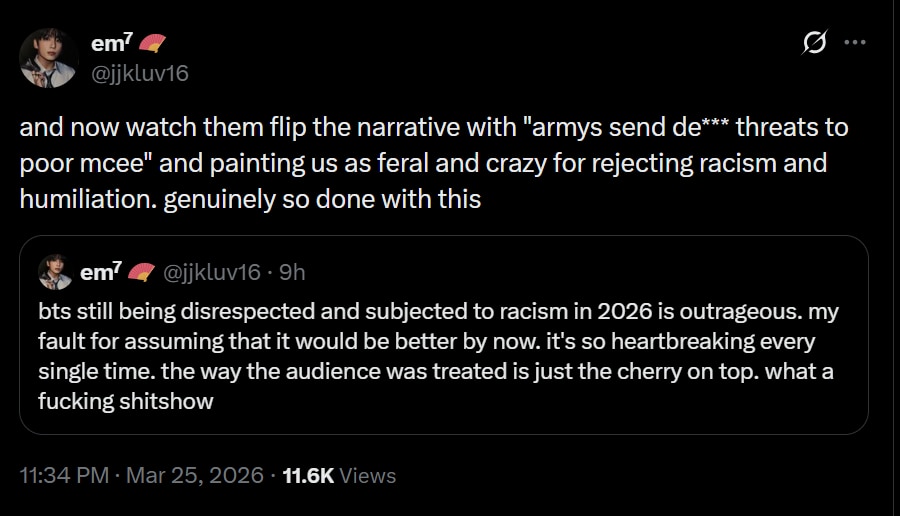This screenshot has width=900, height=516.
Task: Click the fan emoji beside the main author name
Action: (x=152, y=43)
